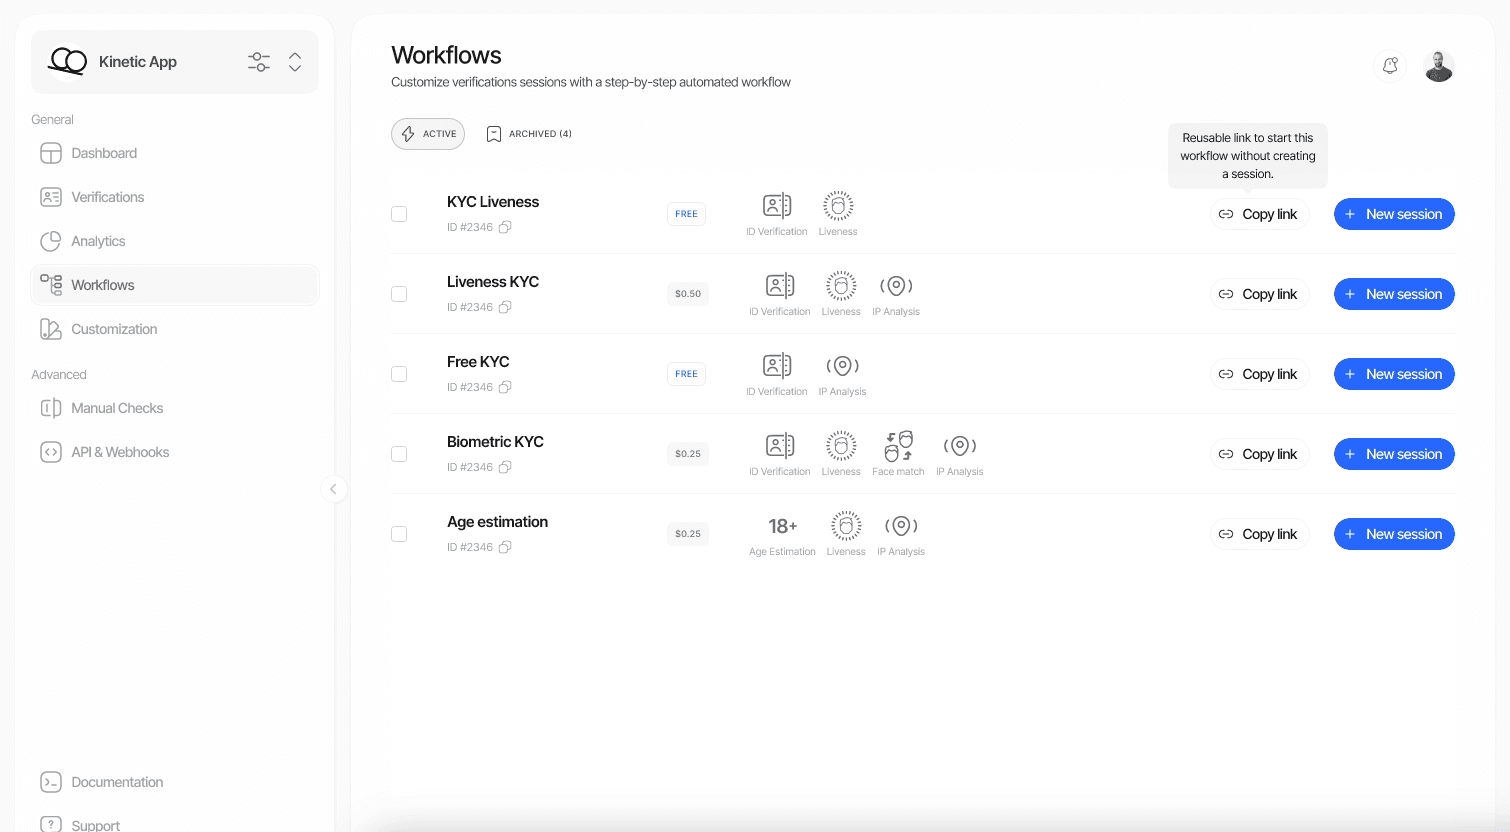Copy the ID of KYC Liveness workflow
This screenshot has height=832, width=1510.
(x=505, y=227)
